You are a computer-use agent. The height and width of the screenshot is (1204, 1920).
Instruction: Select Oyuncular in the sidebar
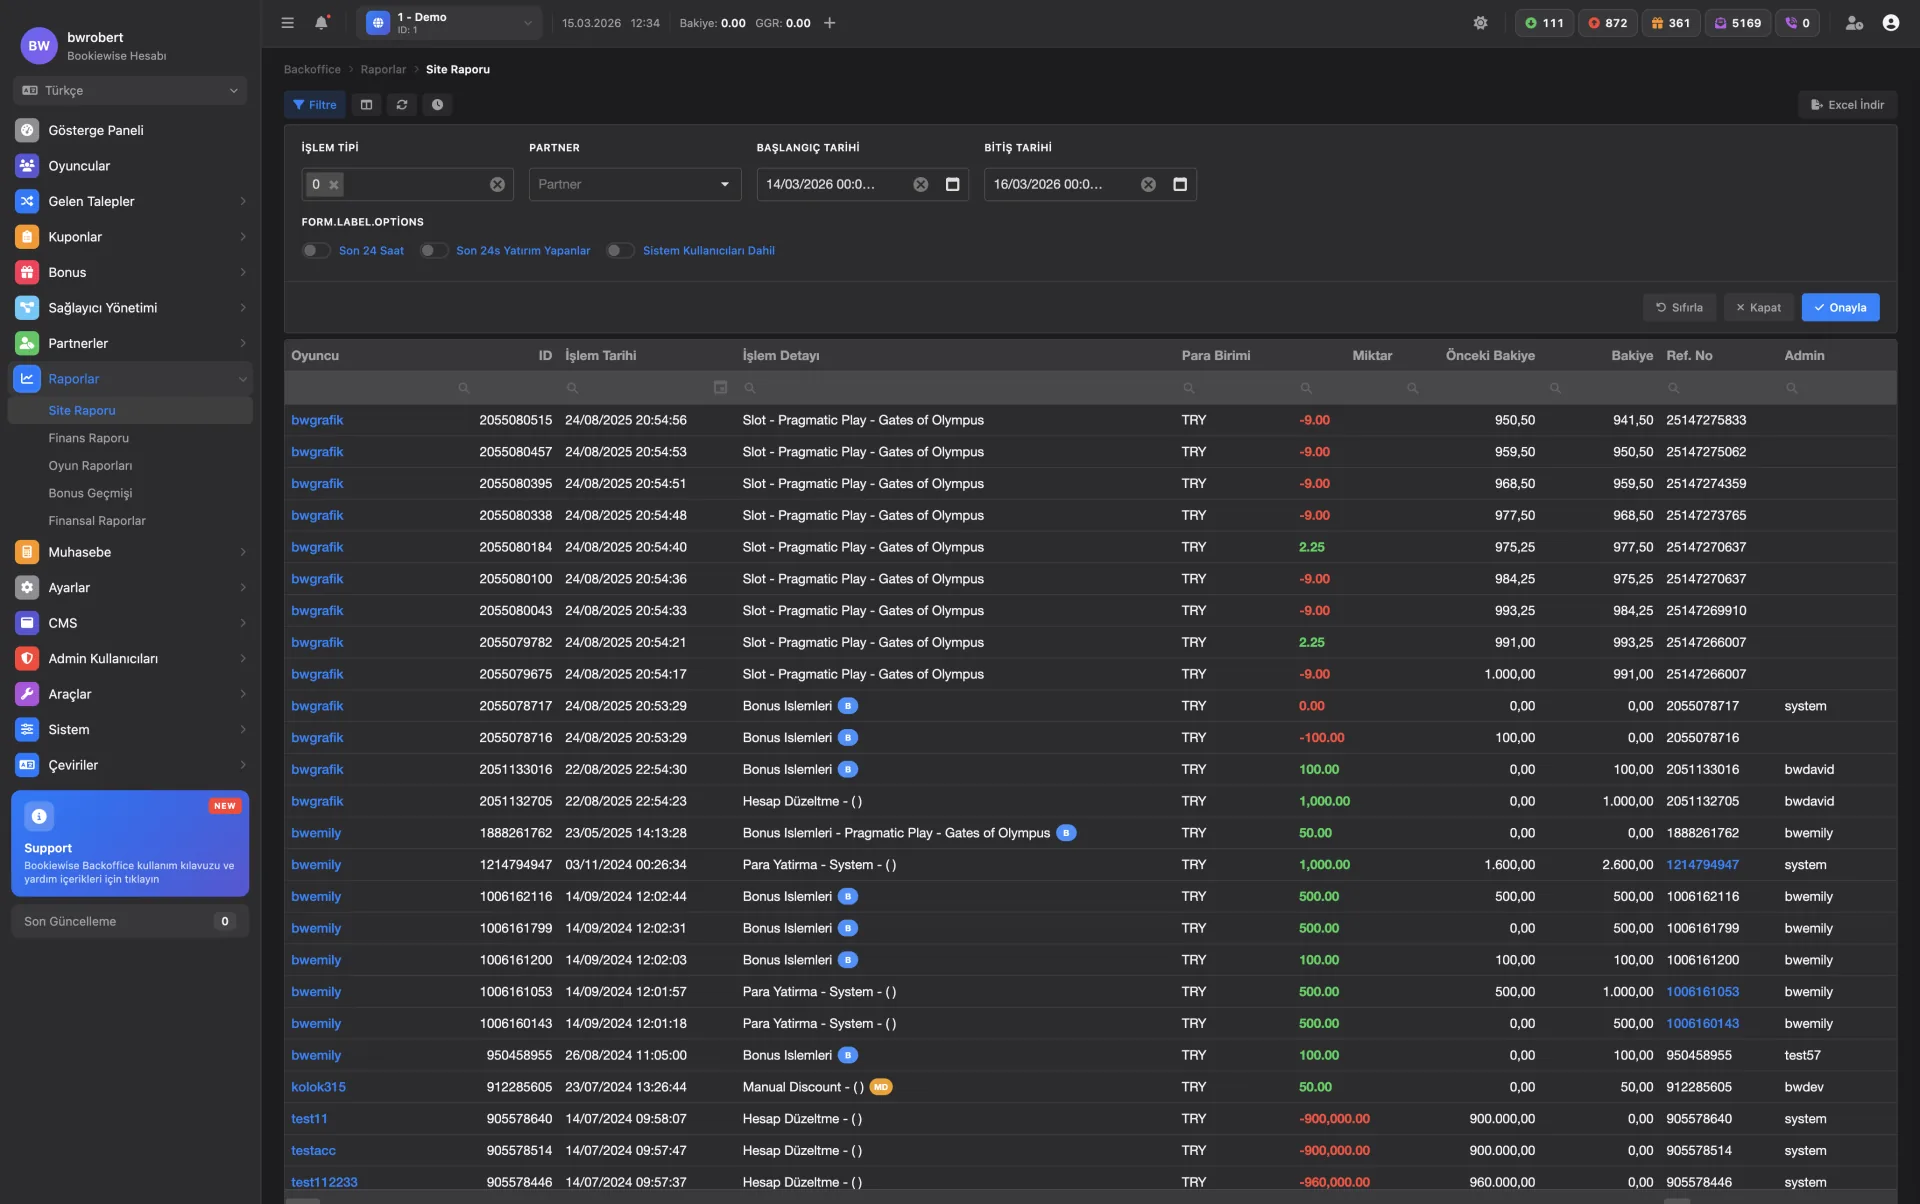[x=79, y=166]
